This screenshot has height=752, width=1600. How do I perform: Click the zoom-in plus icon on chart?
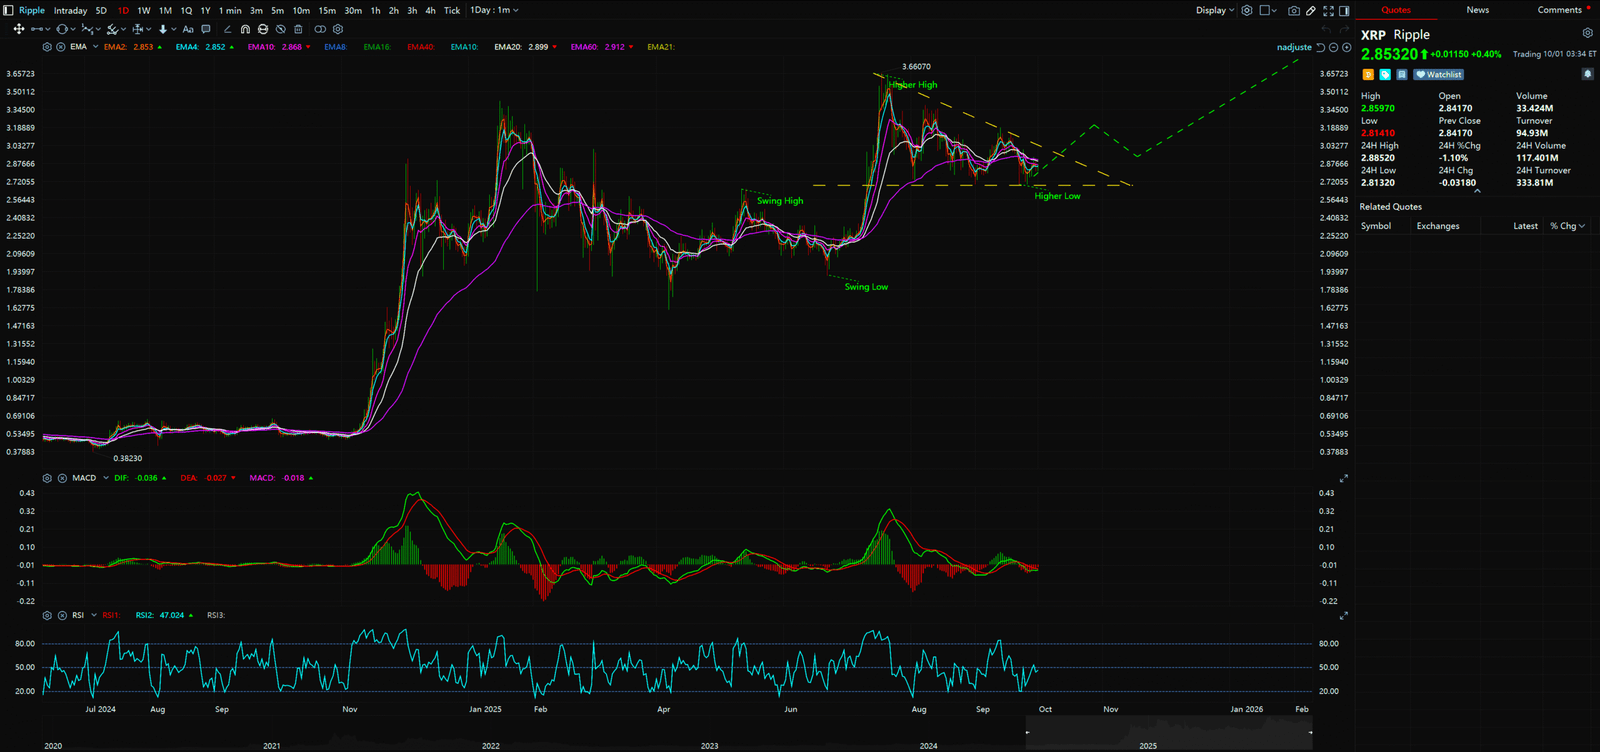pyautogui.click(x=1346, y=47)
